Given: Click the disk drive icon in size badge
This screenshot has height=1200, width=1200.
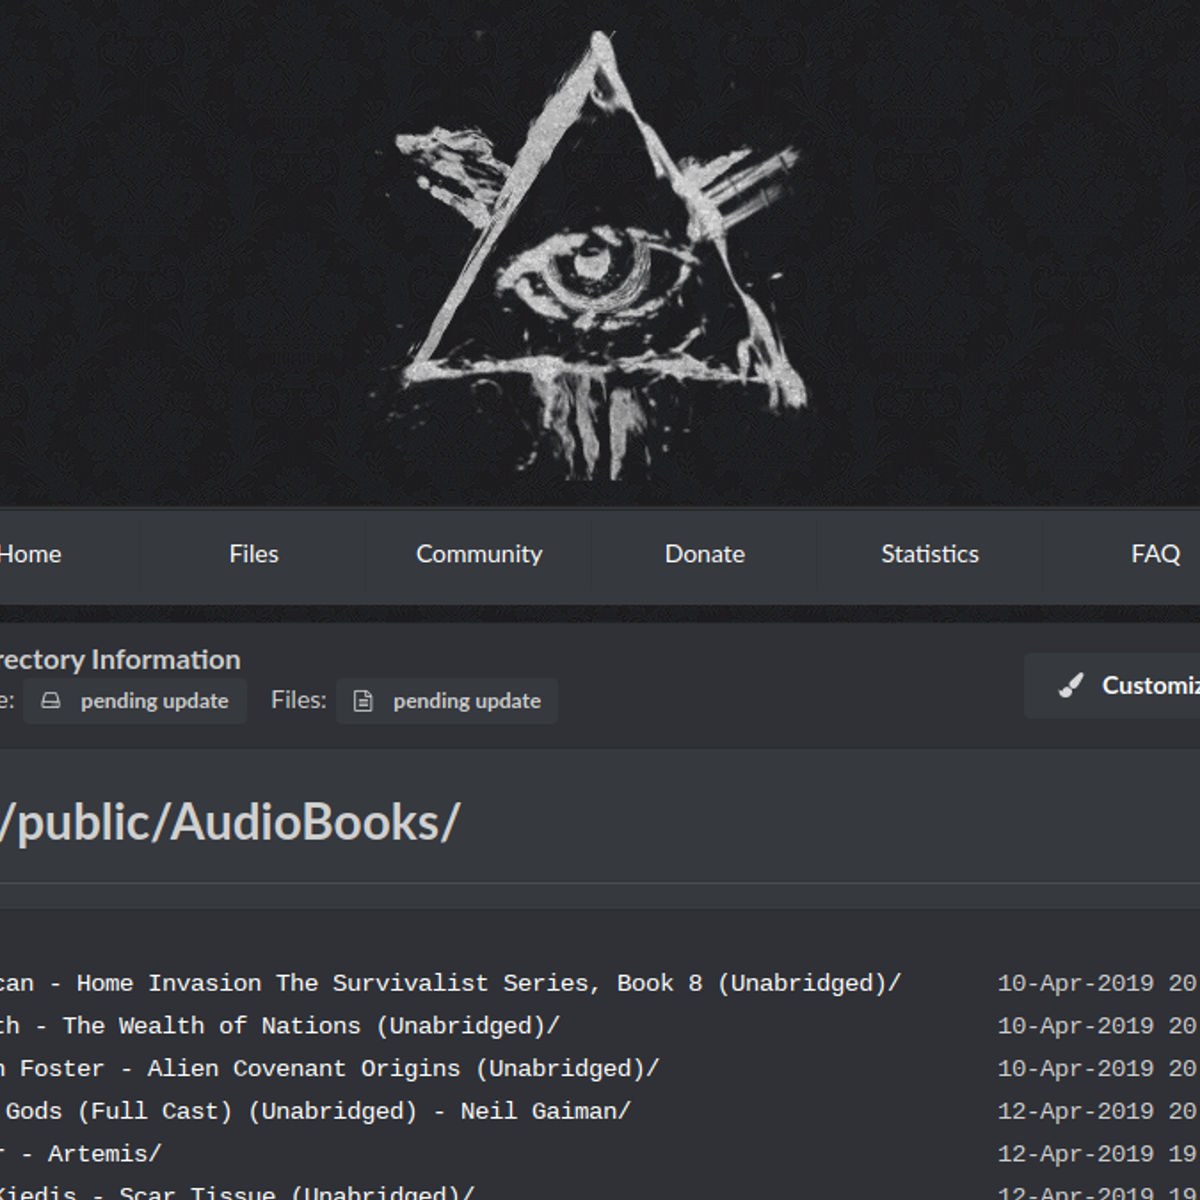Looking at the screenshot, I should [x=51, y=701].
